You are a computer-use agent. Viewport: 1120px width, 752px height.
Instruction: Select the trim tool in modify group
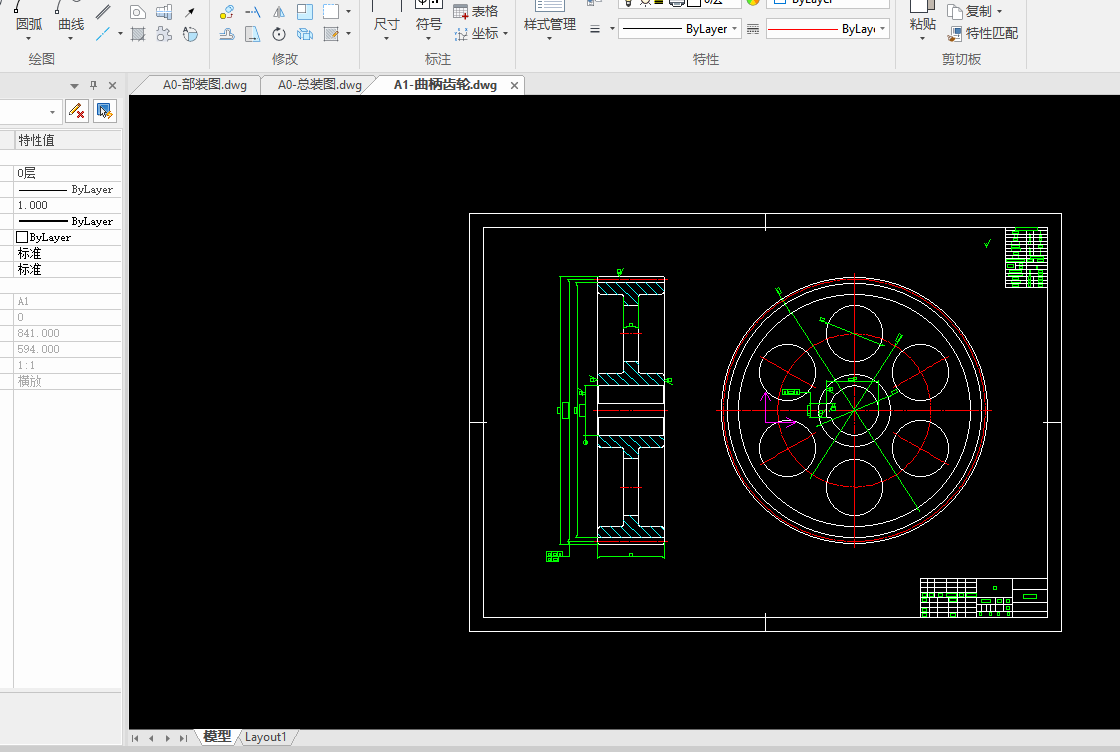253,11
